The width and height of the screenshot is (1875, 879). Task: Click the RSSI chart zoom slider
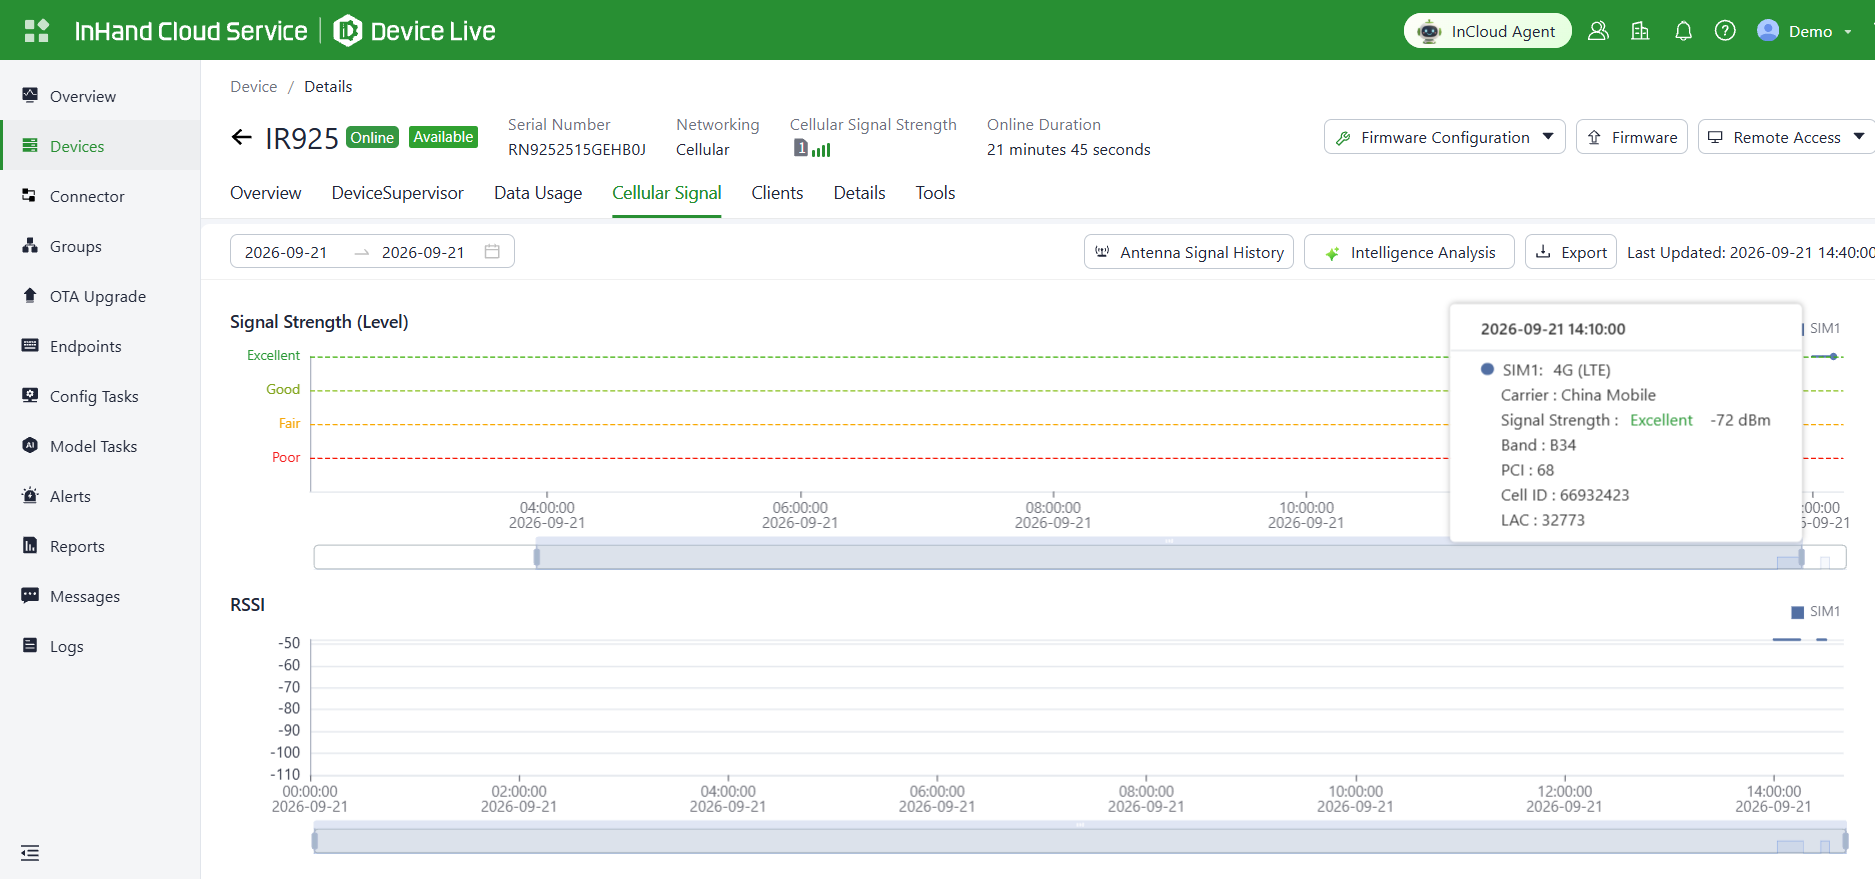pyautogui.click(x=1080, y=841)
